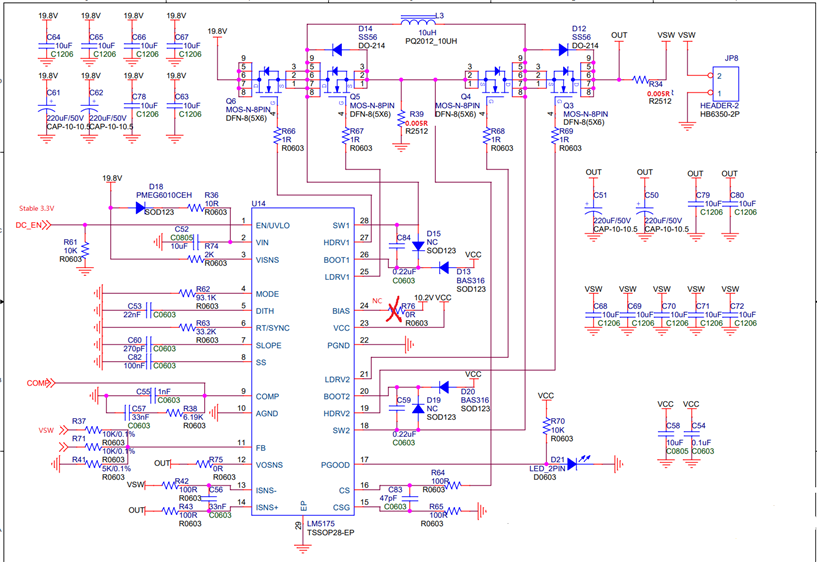Select the JP8 header connector box

click(x=726, y=83)
